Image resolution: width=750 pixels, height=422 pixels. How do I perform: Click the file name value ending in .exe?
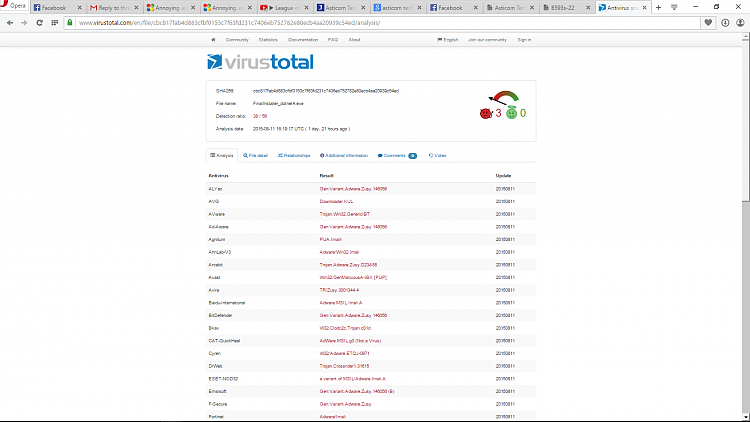278,103
